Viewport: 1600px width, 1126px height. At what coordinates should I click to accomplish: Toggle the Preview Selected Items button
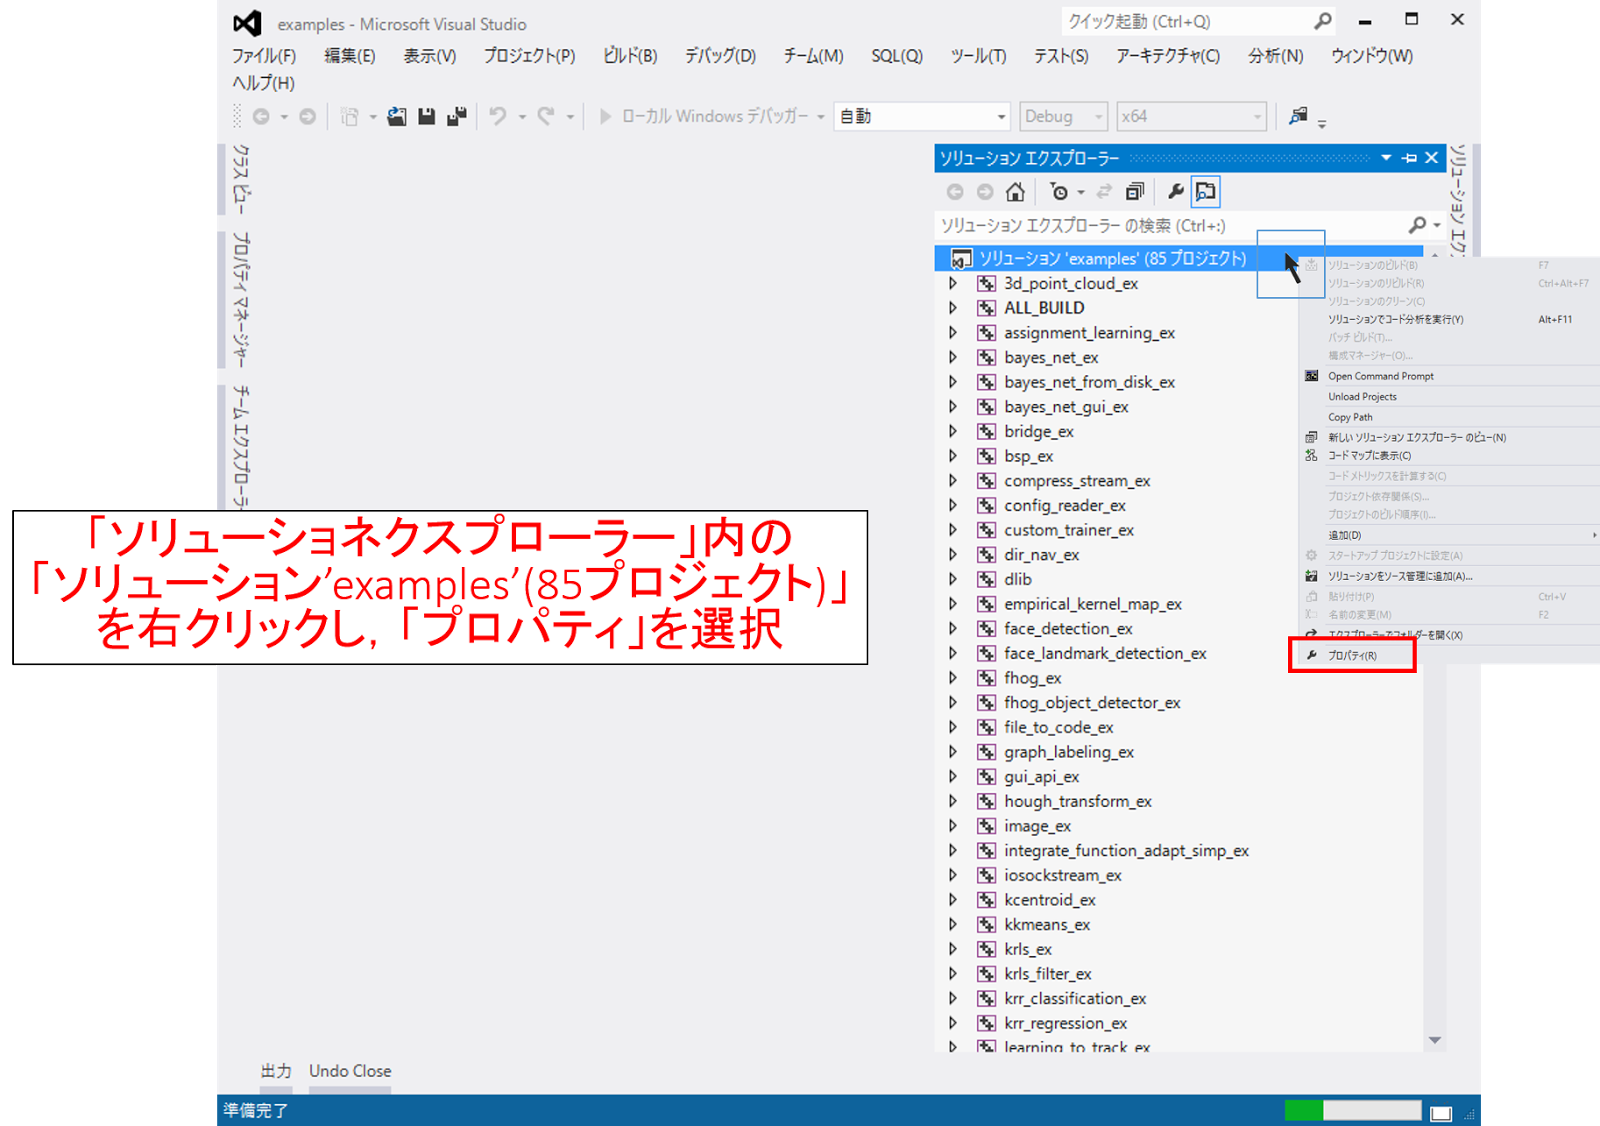coord(1206,192)
